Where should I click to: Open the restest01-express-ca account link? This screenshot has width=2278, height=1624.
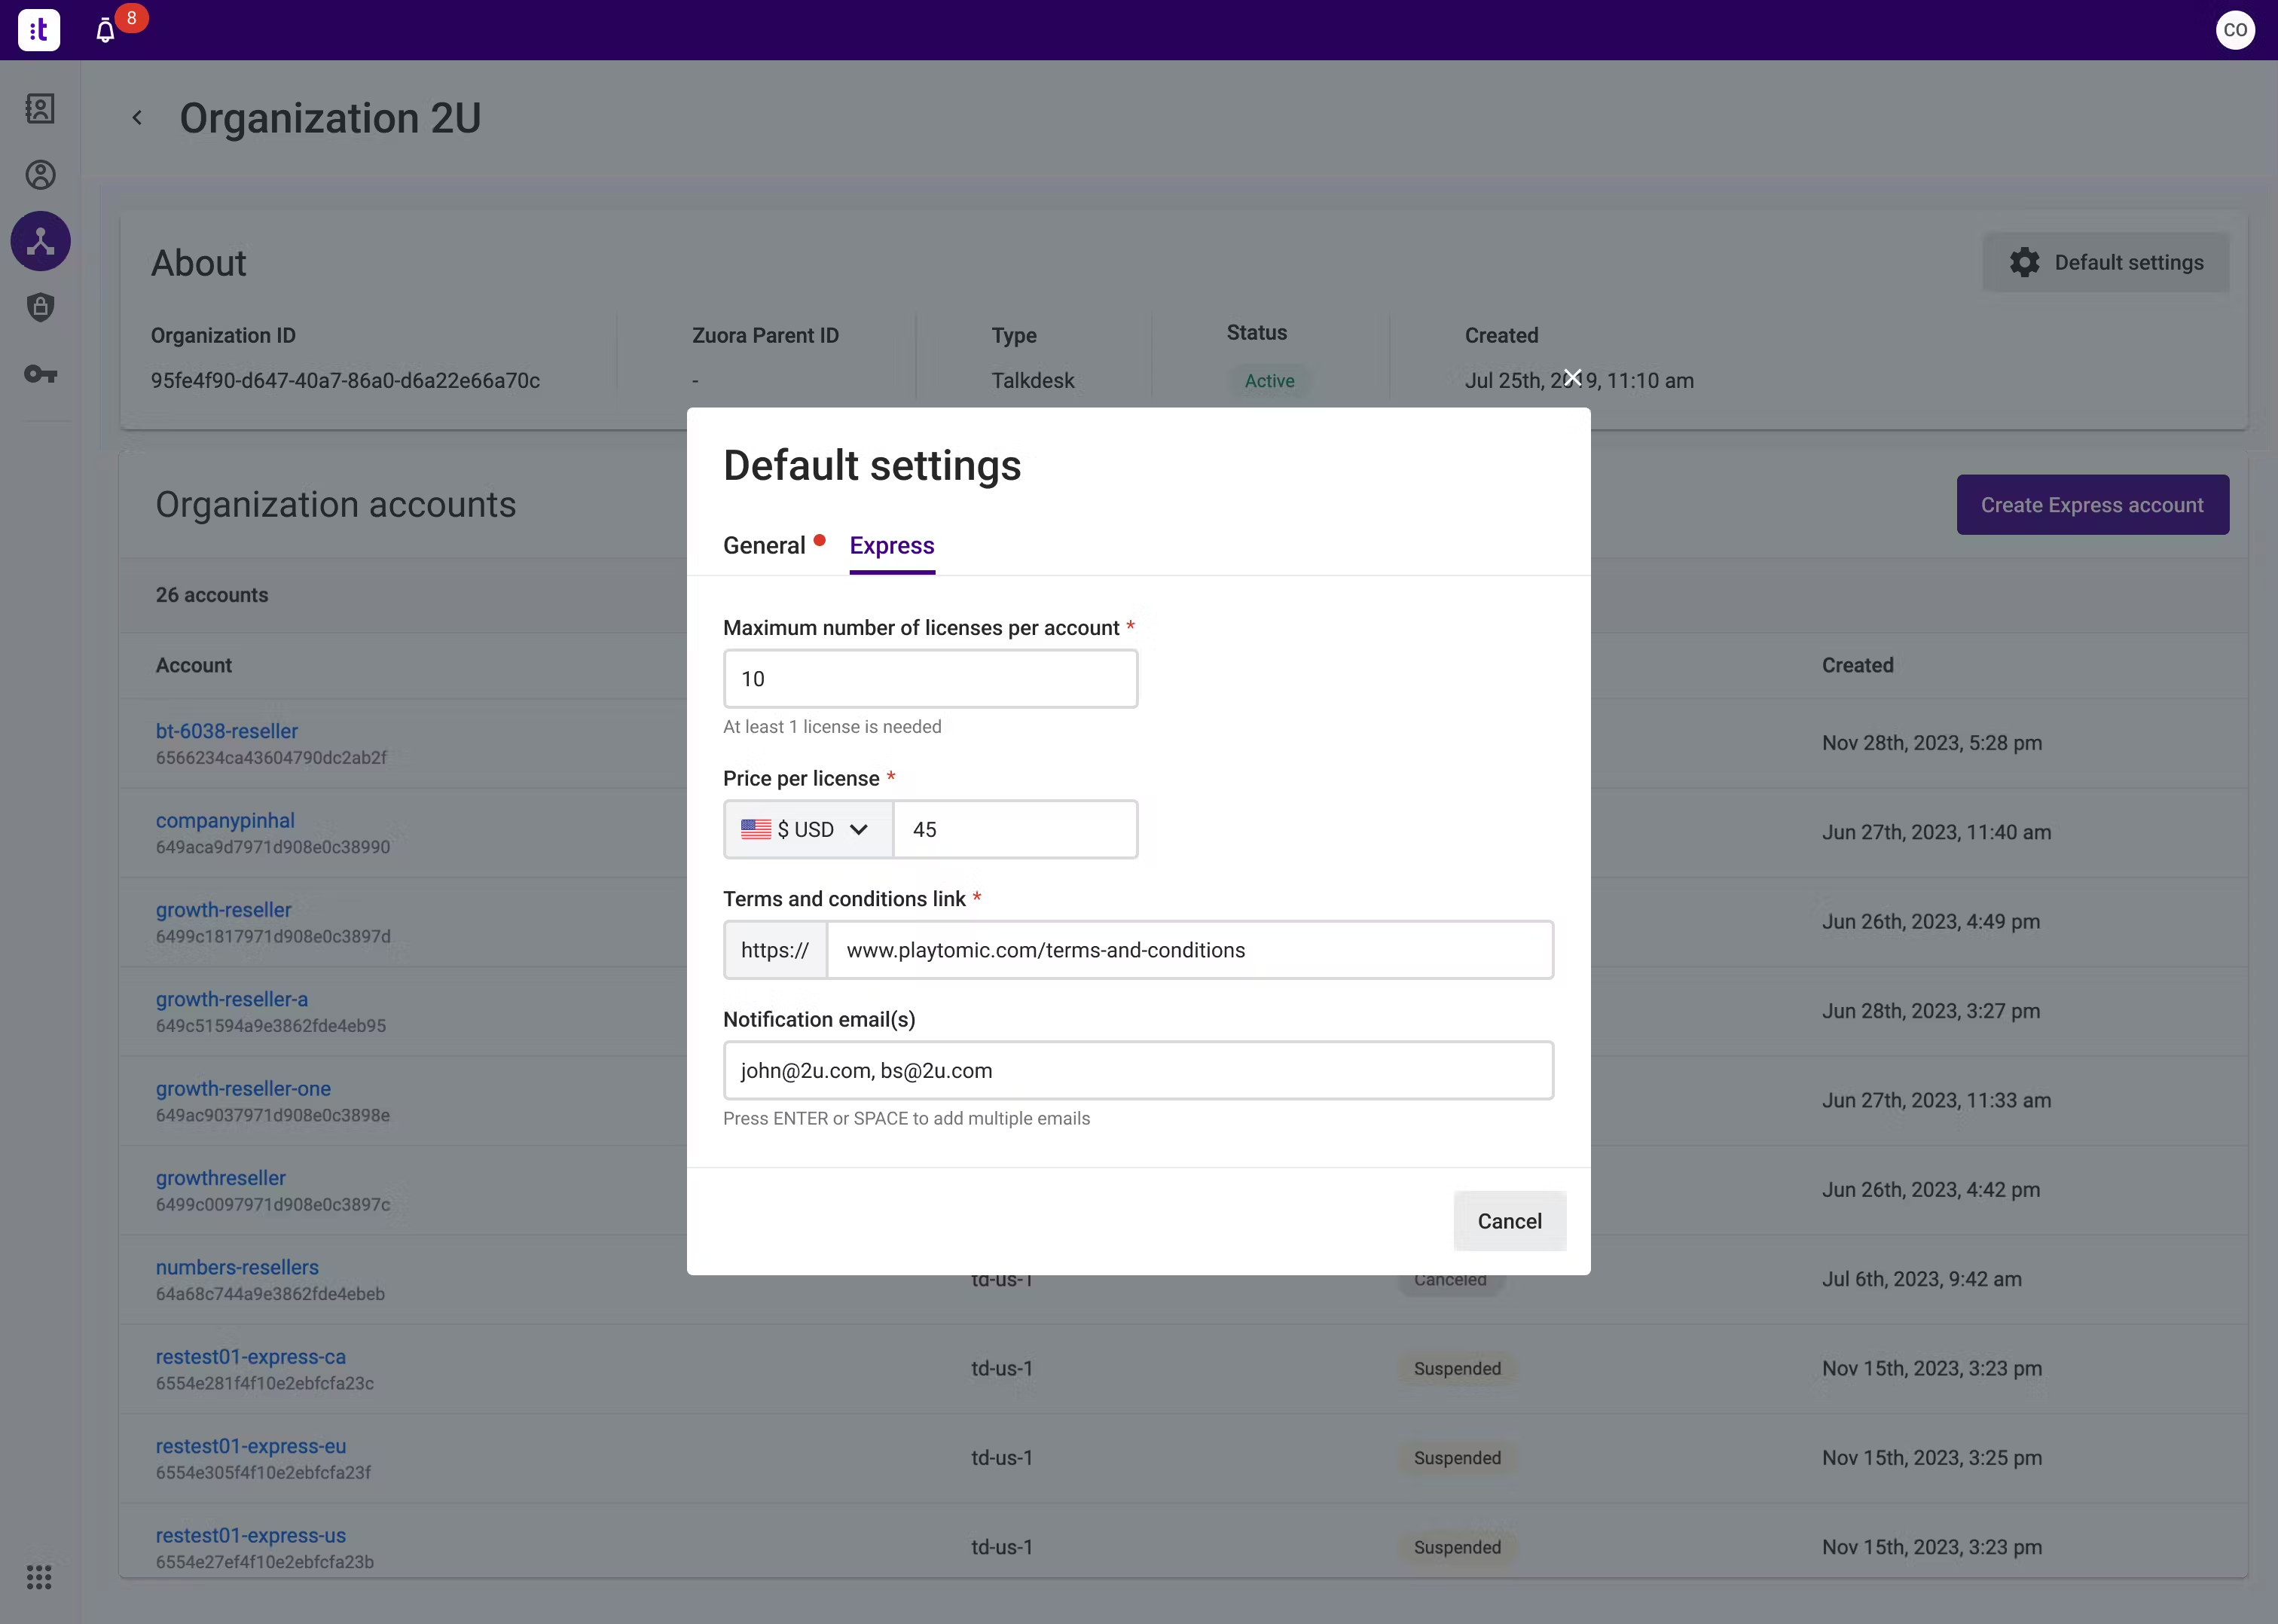click(x=250, y=1357)
